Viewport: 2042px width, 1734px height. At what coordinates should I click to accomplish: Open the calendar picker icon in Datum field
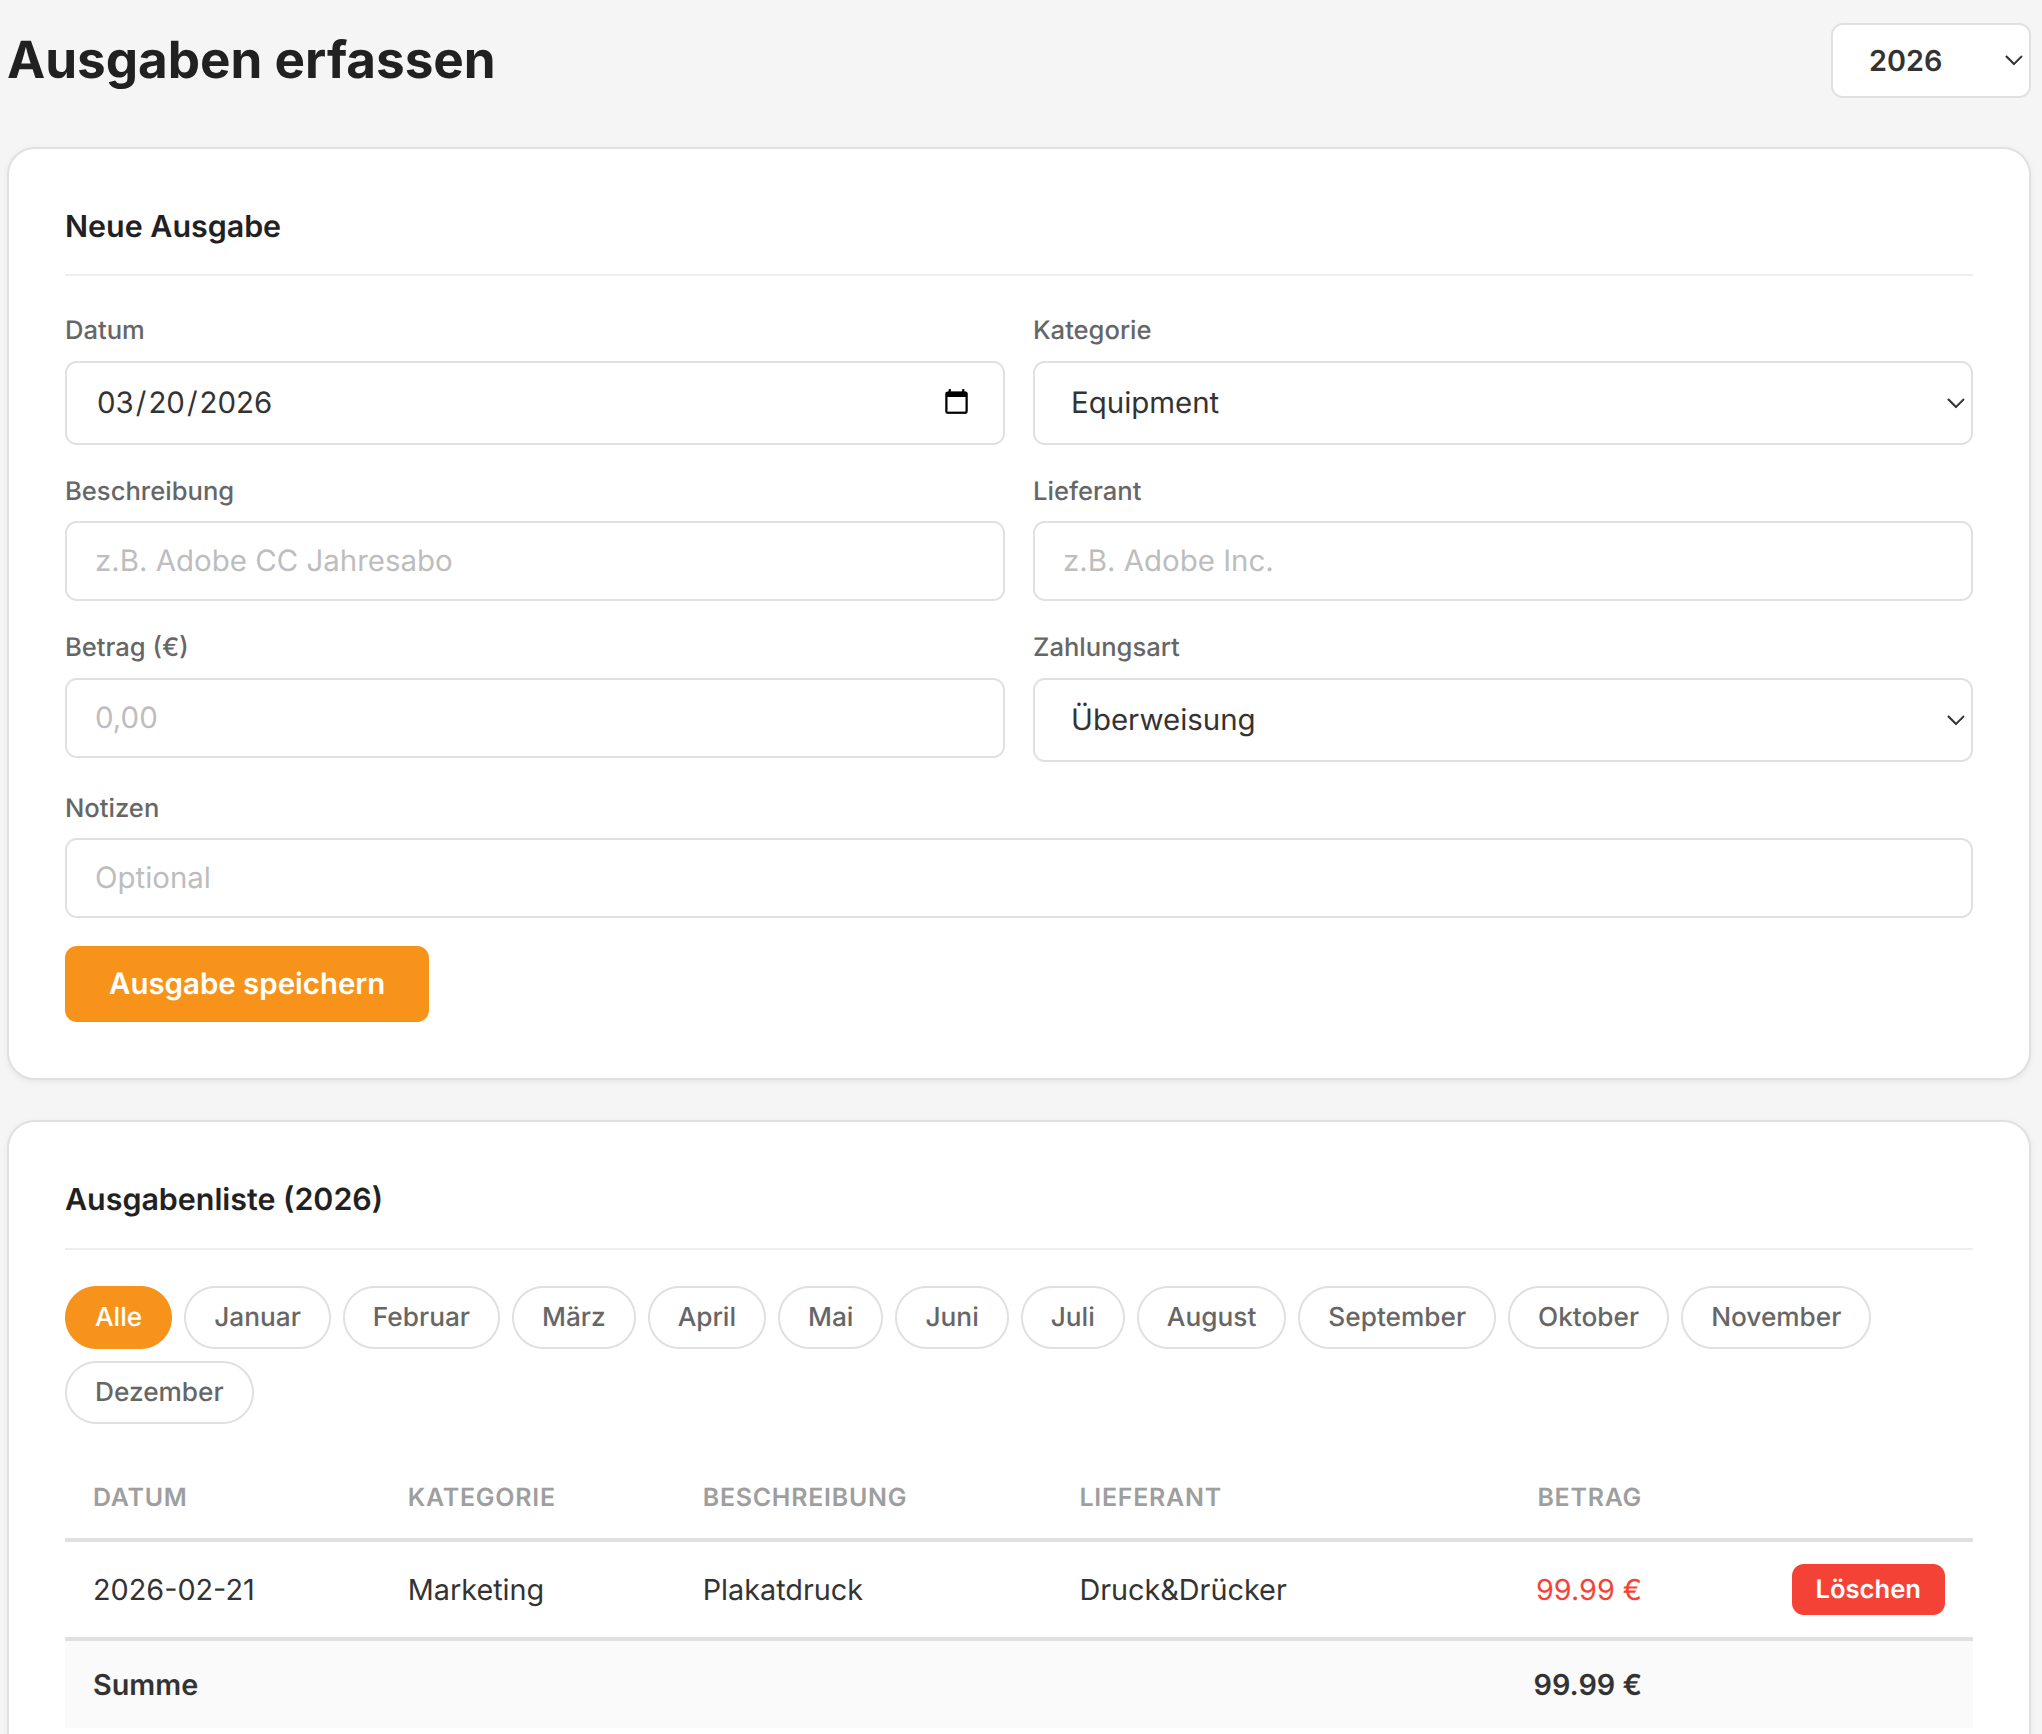coord(956,402)
